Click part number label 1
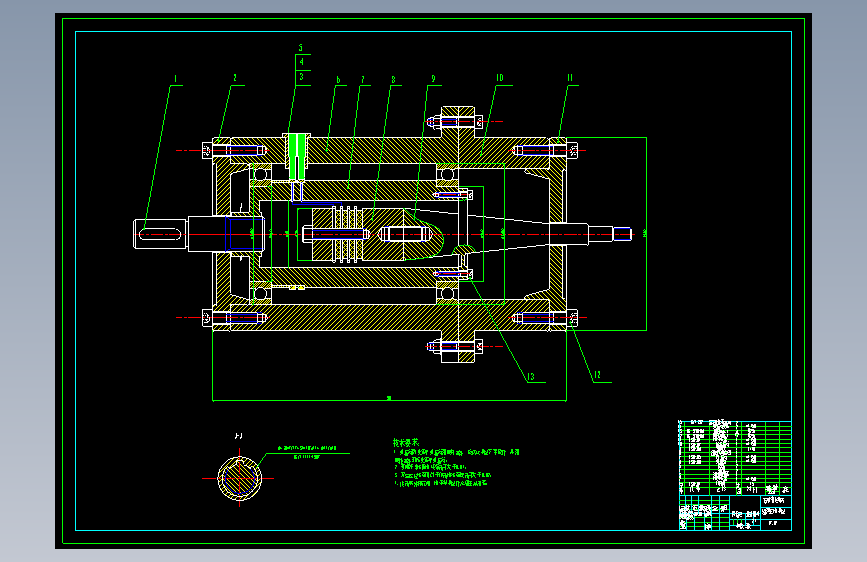 (x=175, y=79)
